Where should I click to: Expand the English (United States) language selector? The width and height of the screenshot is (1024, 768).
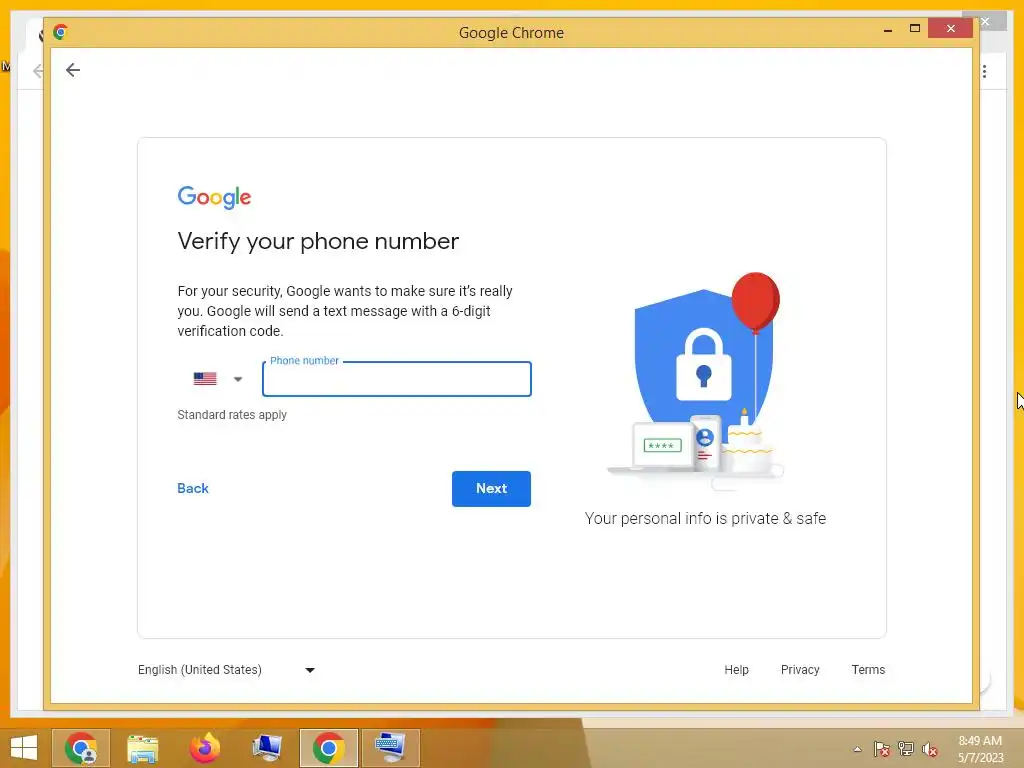(227, 670)
